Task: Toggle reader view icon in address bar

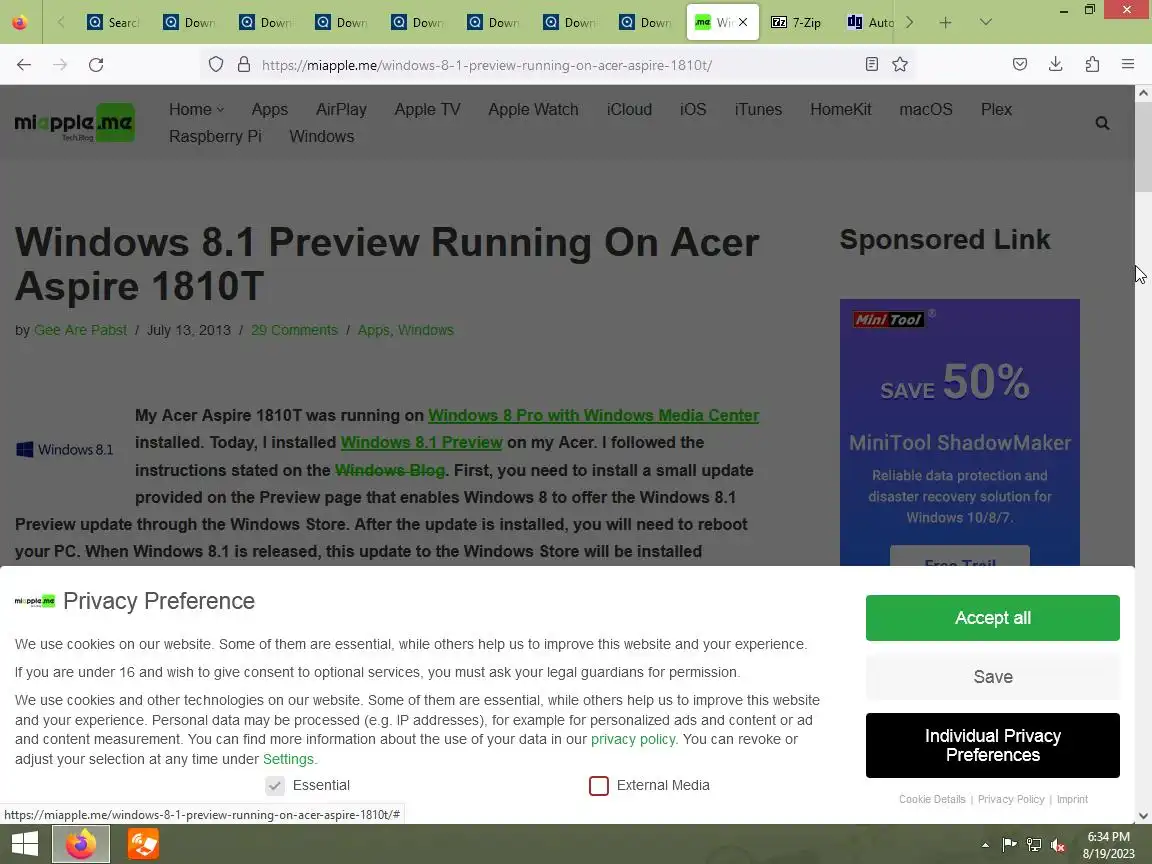Action: coord(871,65)
